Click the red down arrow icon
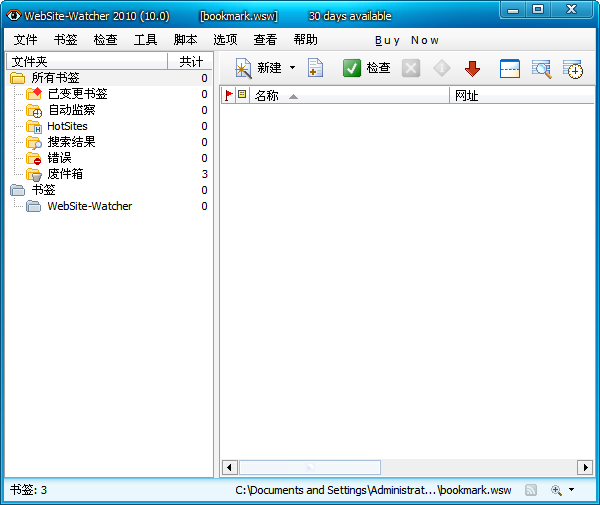 [472, 69]
